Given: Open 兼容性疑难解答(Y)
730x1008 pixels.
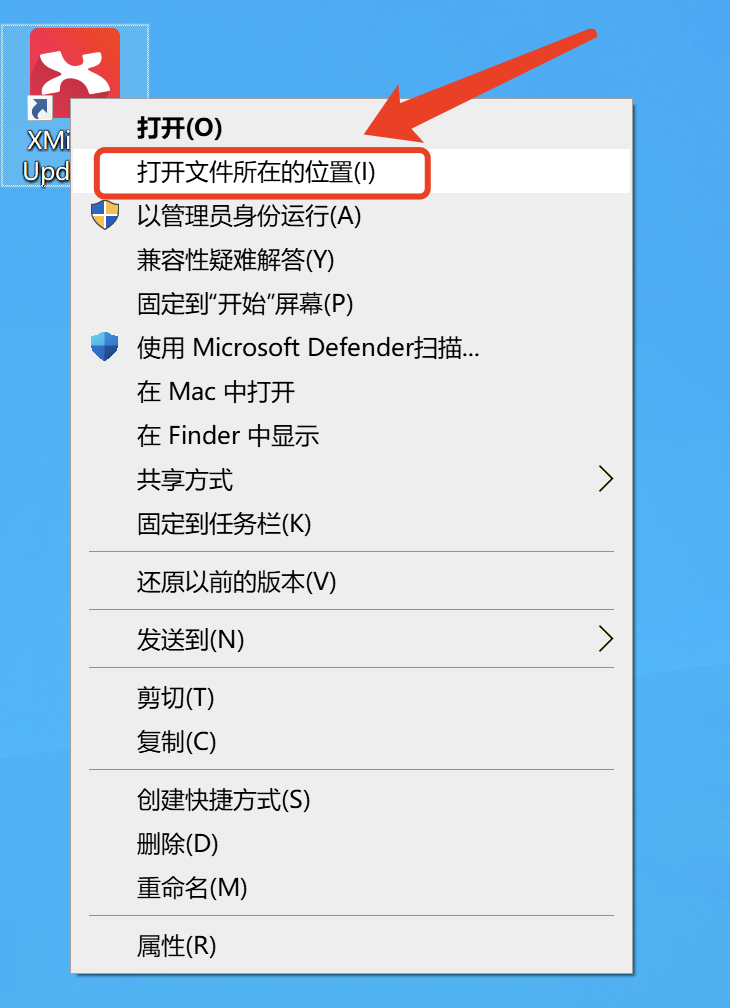Looking at the screenshot, I should point(235,260).
